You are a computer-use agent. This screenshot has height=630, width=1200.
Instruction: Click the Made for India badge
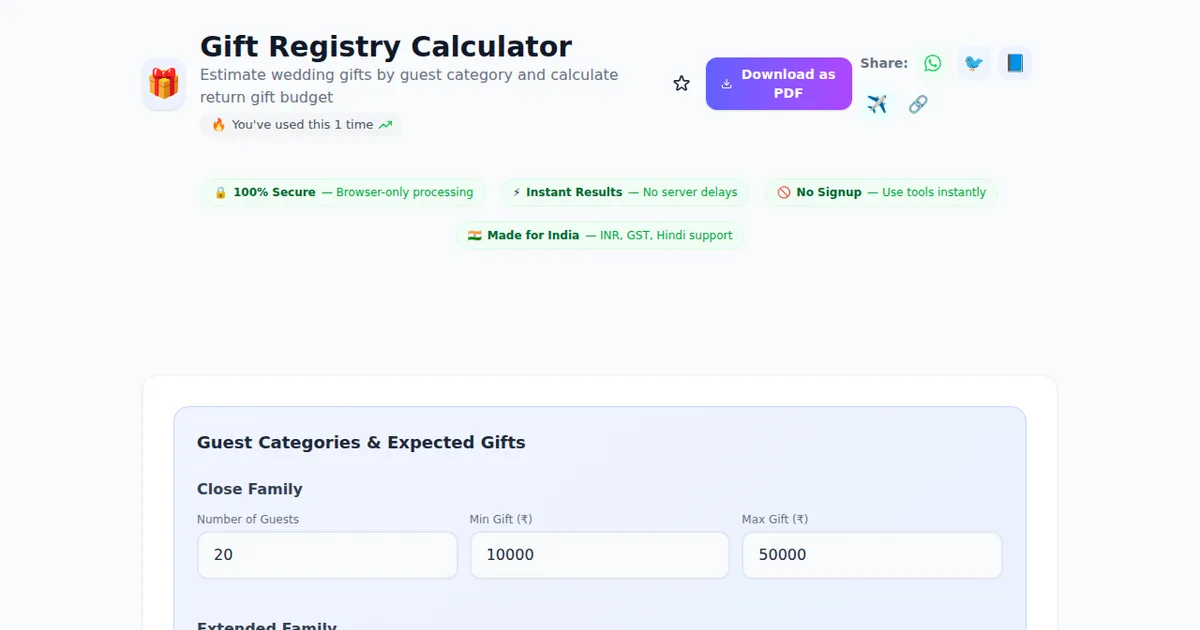click(600, 235)
